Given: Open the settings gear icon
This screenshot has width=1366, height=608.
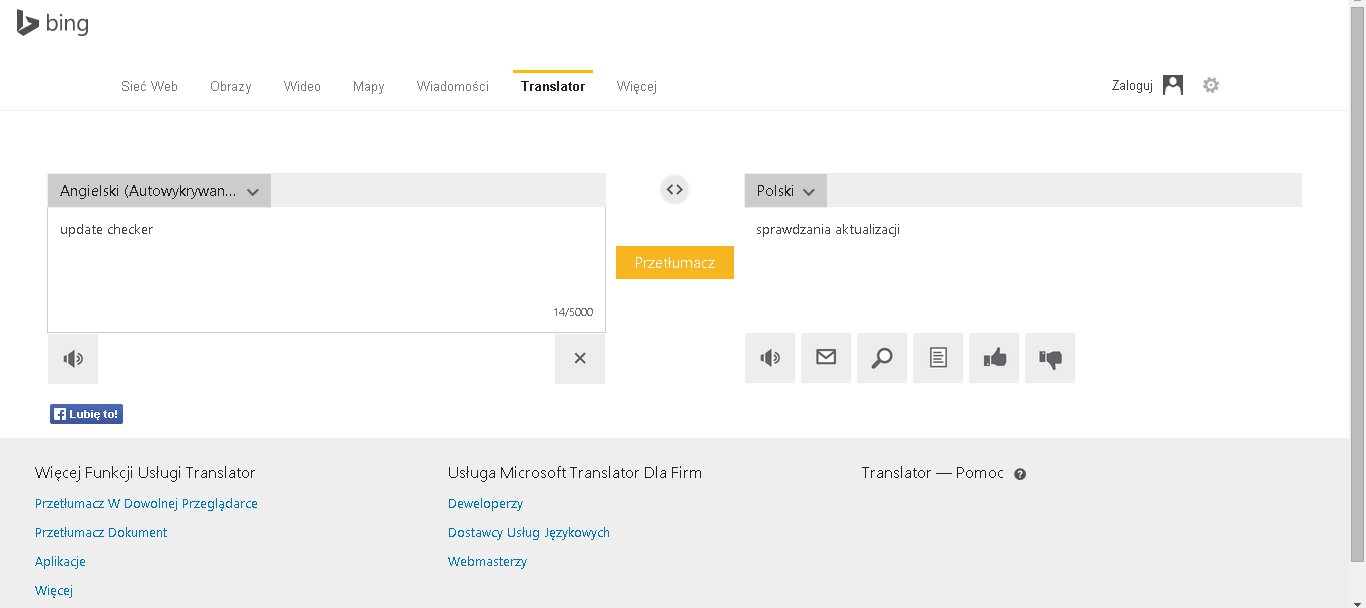Looking at the screenshot, I should [x=1211, y=85].
